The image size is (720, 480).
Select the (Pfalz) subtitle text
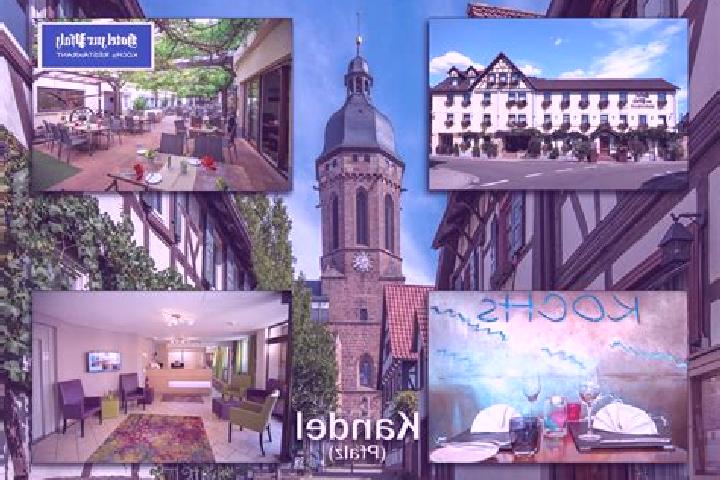pos(357,453)
